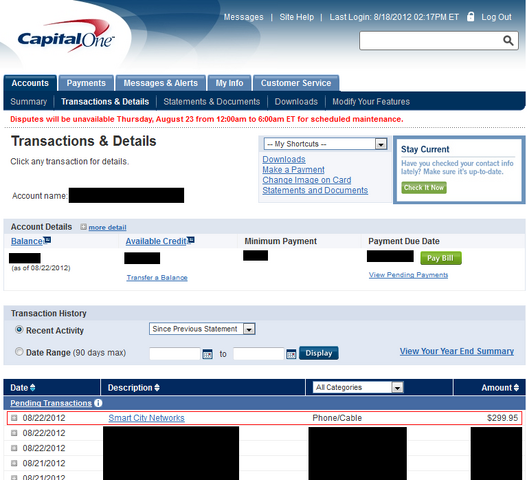This screenshot has width=527, height=480.
Task: Open the start date calendar picker icon
Action: coord(207,354)
